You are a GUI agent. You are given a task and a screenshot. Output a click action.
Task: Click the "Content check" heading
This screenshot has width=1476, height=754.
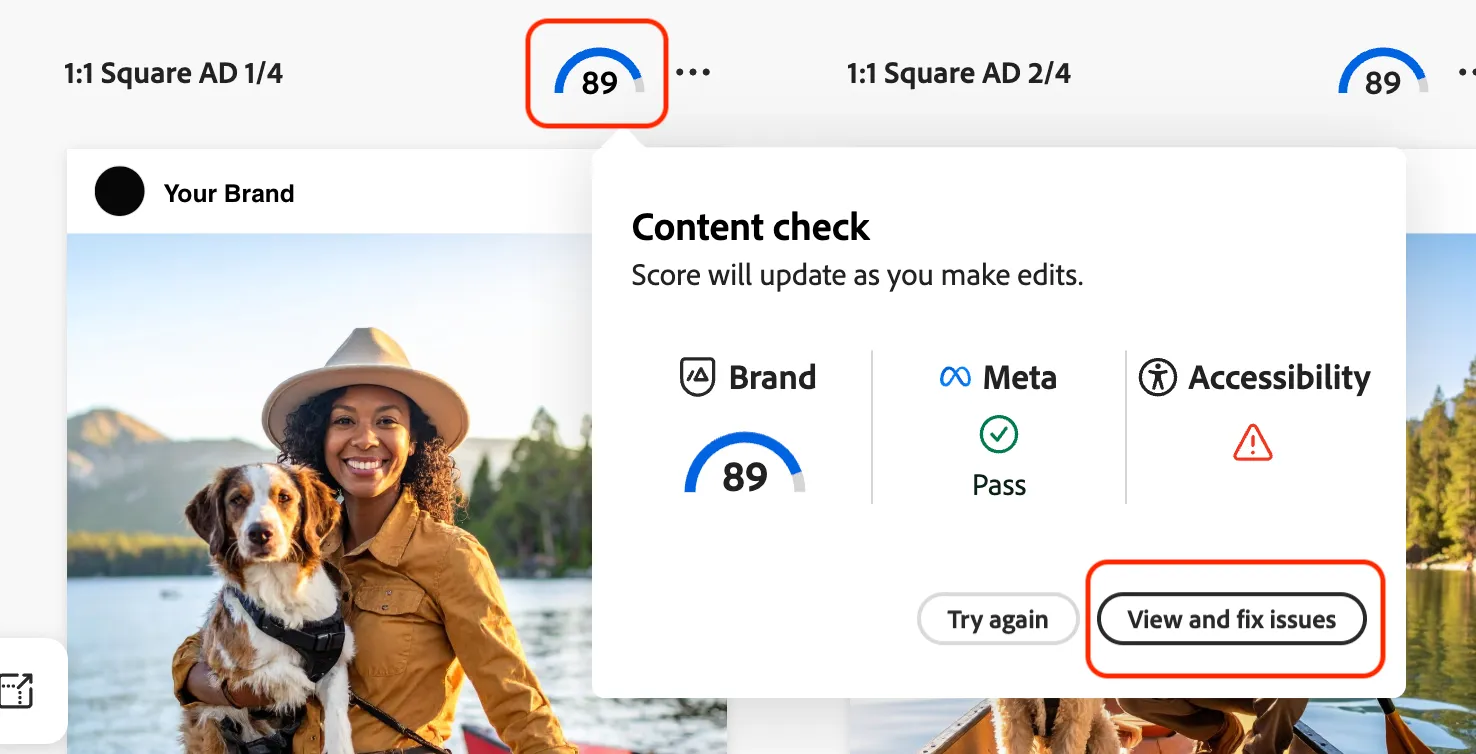pyautogui.click(x=751, y=227)
